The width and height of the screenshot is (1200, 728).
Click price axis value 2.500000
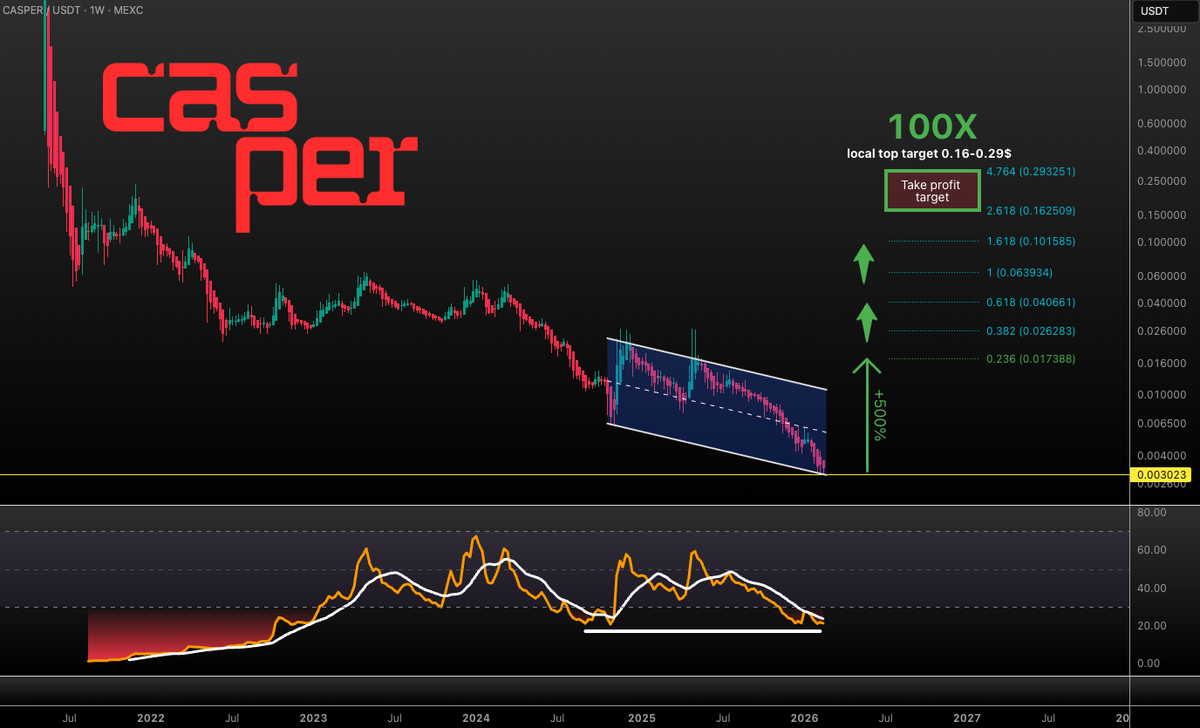pyautogui.click(x=1163, y=28)
